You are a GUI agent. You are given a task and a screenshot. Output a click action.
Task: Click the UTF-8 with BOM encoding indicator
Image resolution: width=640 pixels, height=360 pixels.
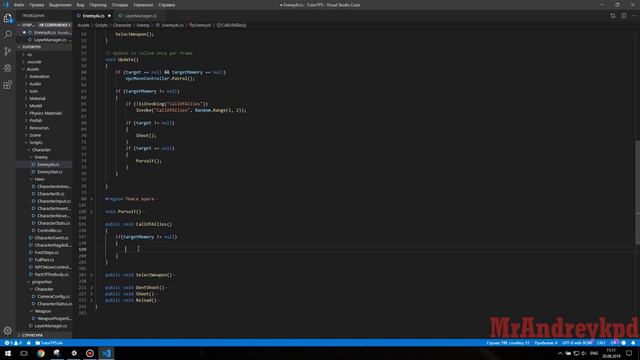[x=577, y=343]
